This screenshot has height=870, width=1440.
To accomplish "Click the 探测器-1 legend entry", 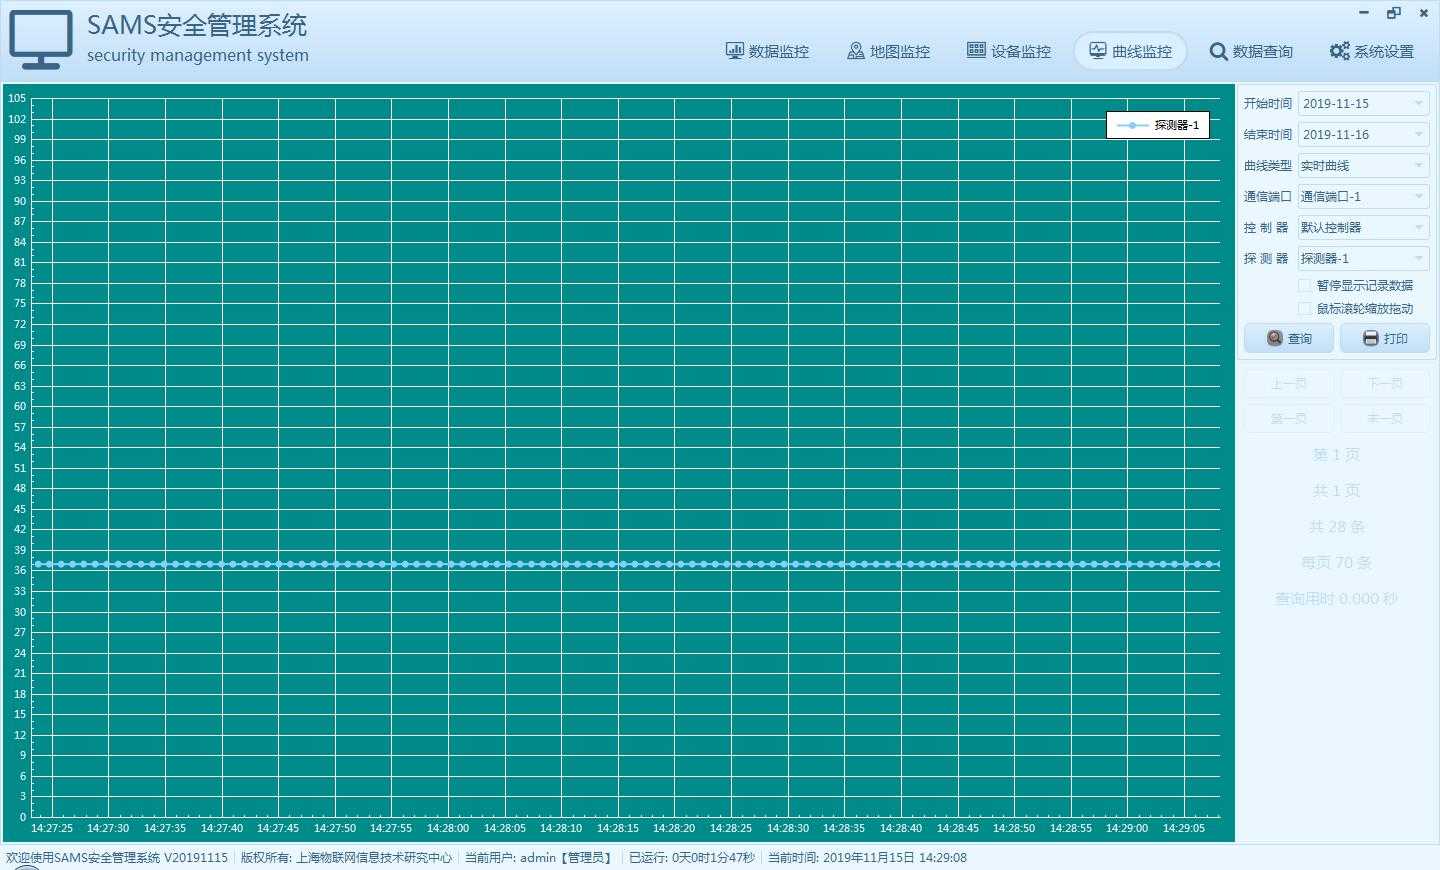I will [x=1158, y=125].
